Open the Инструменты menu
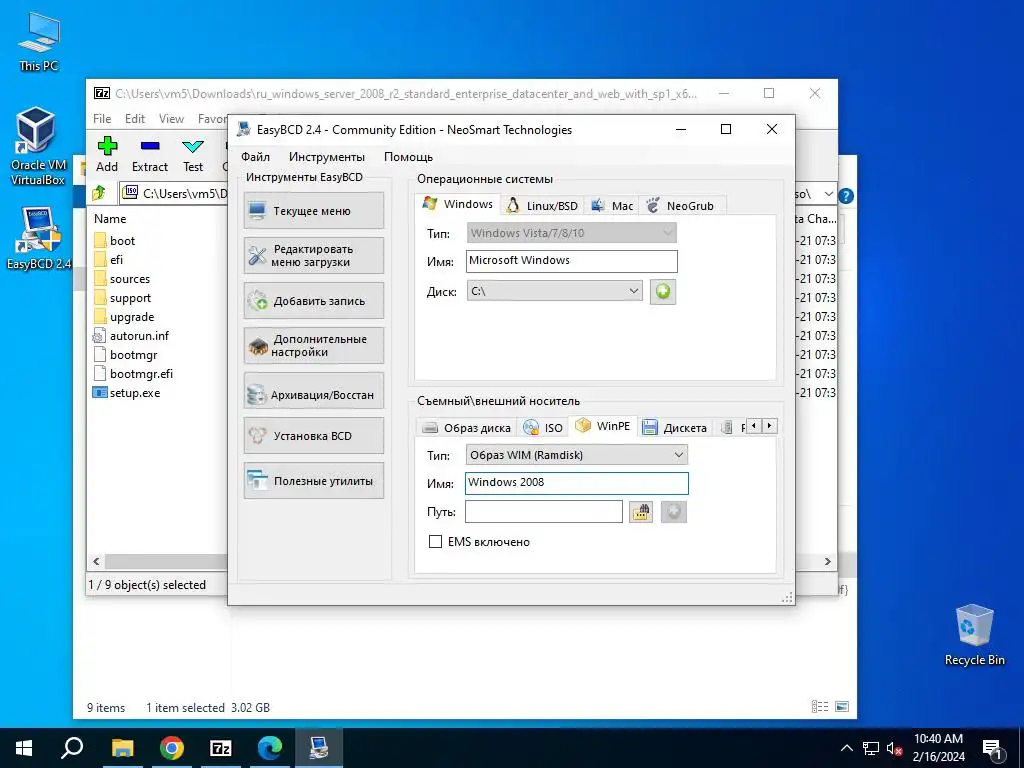 [327, 157]
